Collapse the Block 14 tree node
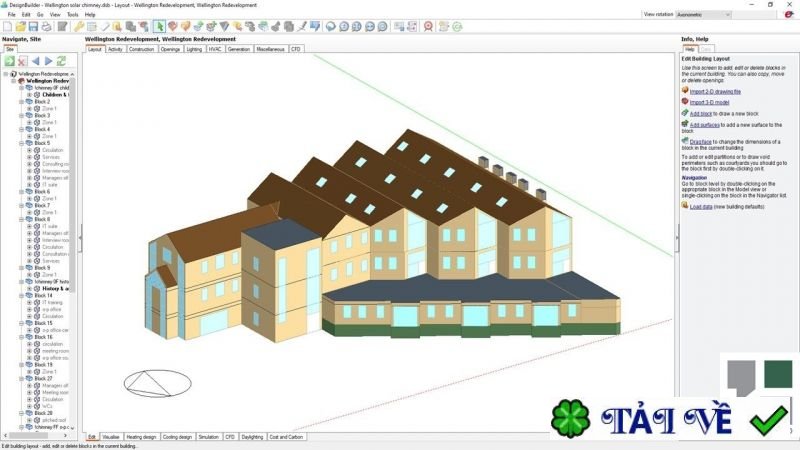This screenshot has width=800, height=450. coord(21,295)
